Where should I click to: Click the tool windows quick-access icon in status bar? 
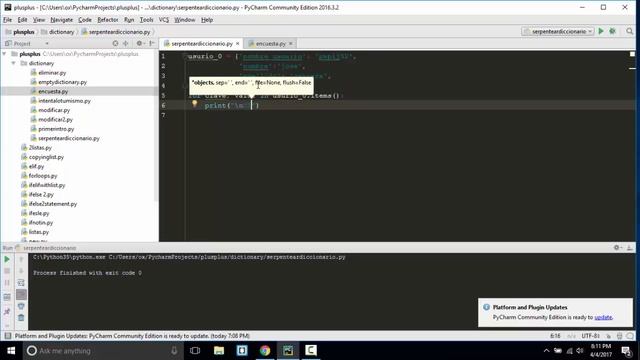[x=7, y=336]
